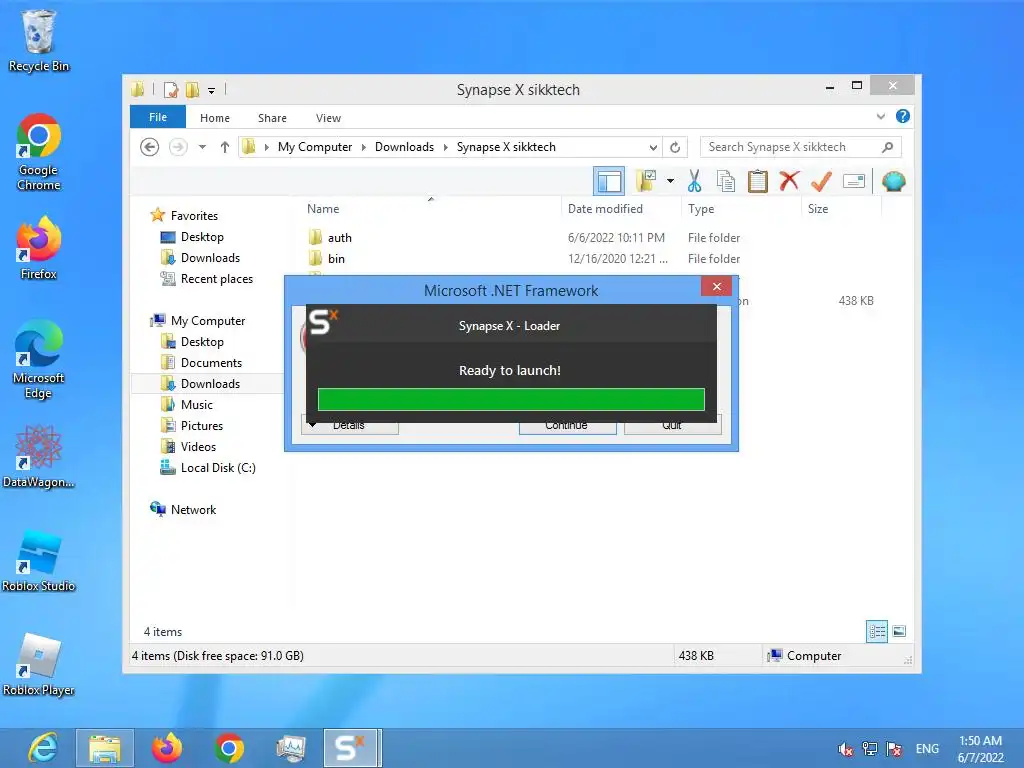
Task: Click the clipboard Paste icon
Action: pos(758,181)
